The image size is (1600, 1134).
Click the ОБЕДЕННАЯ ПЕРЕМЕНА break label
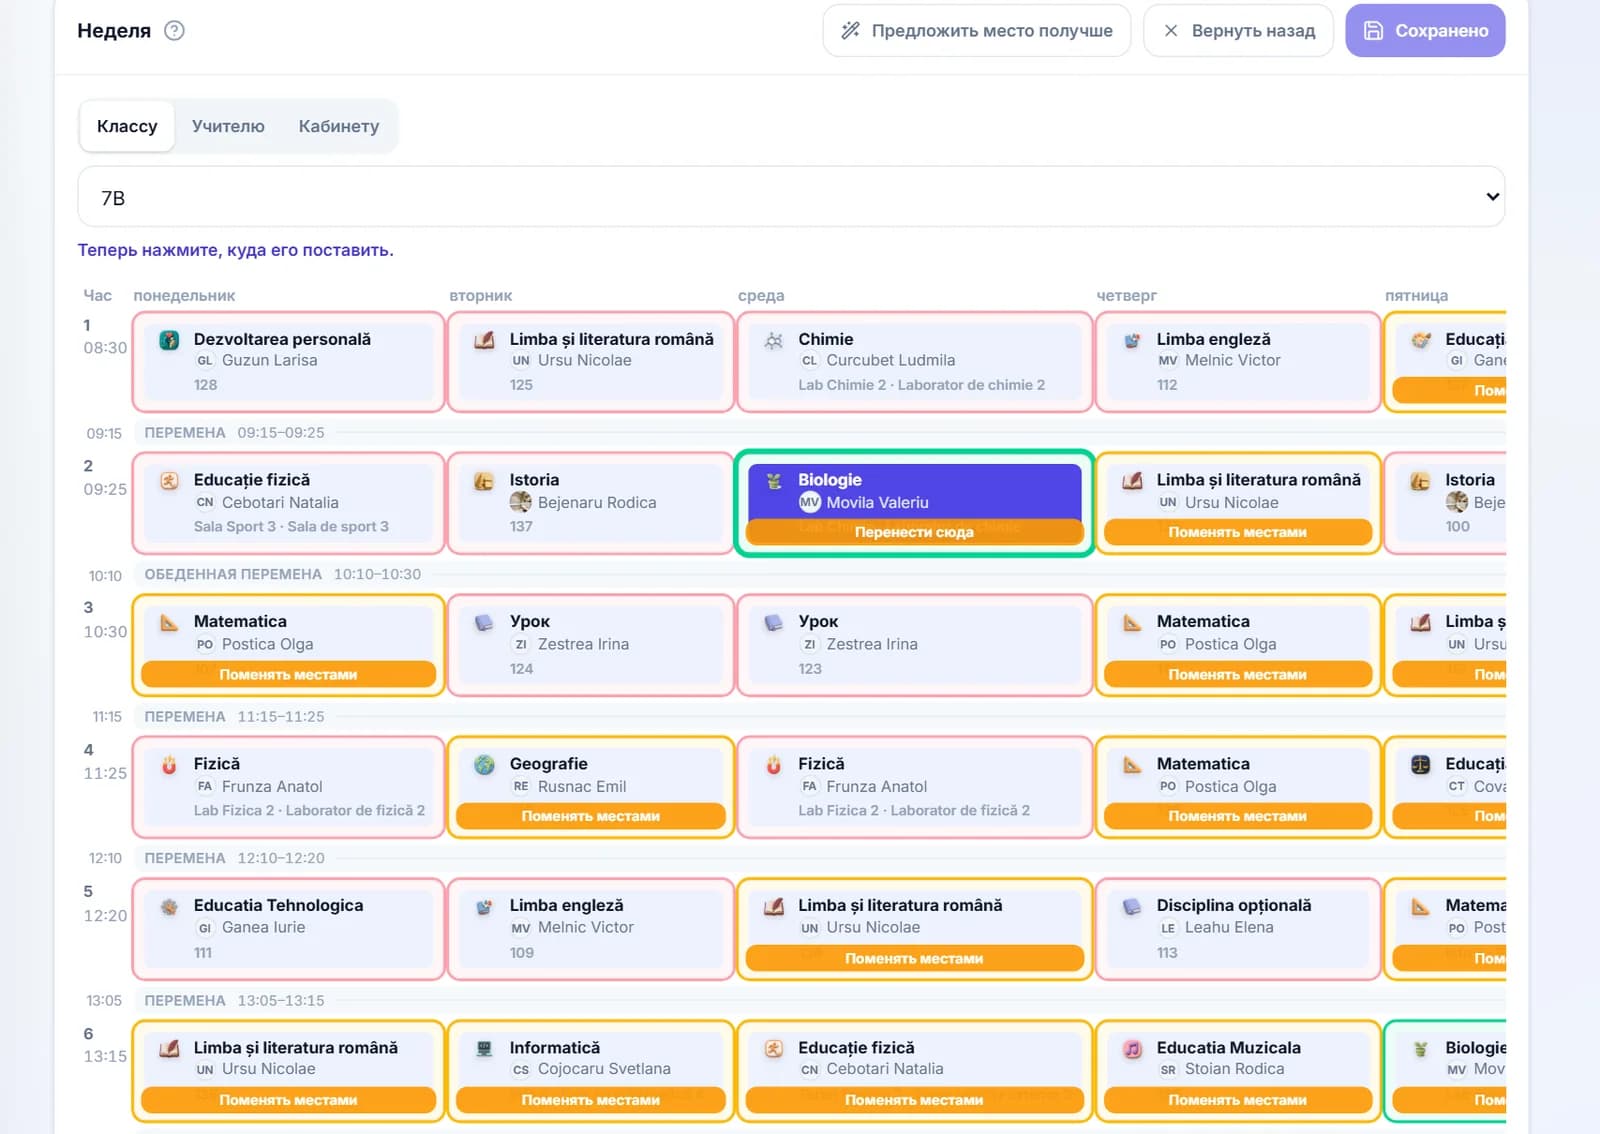[233, 574]
